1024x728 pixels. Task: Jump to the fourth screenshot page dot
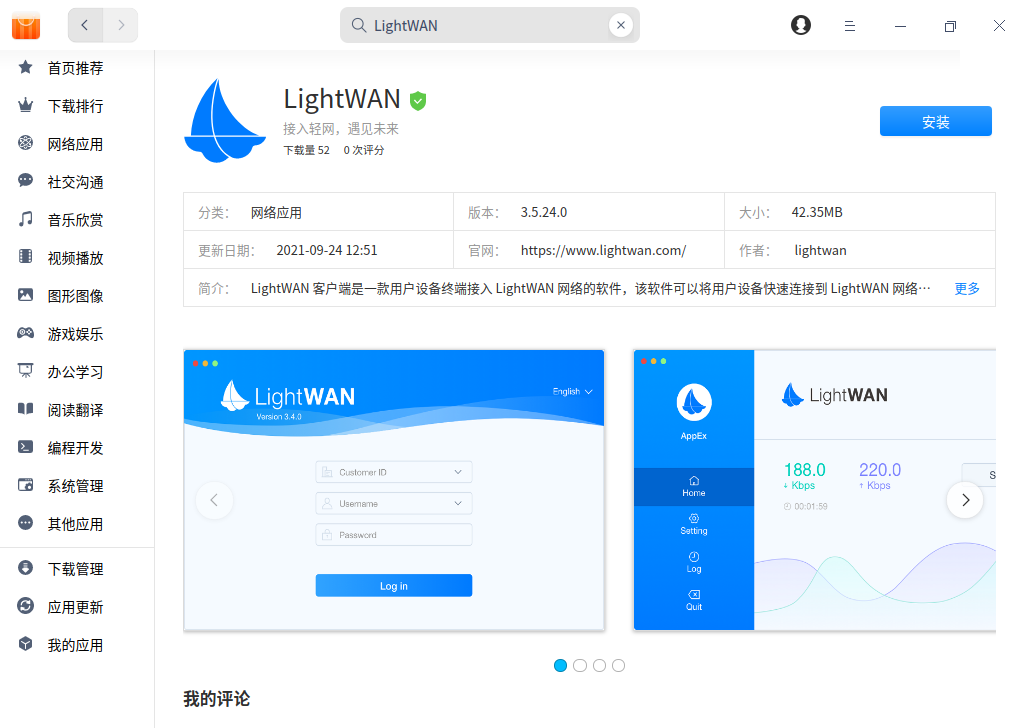(x=618, y=665)
